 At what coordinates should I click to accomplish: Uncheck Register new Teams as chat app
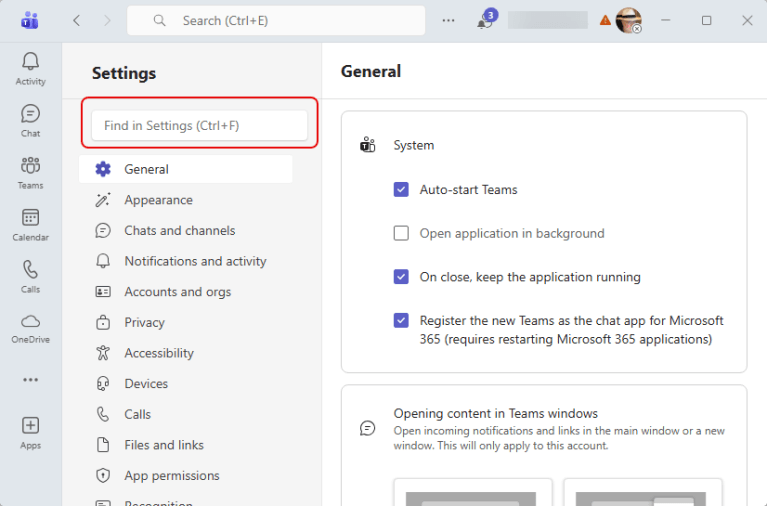pyautogui.click(x=401, y=321)
